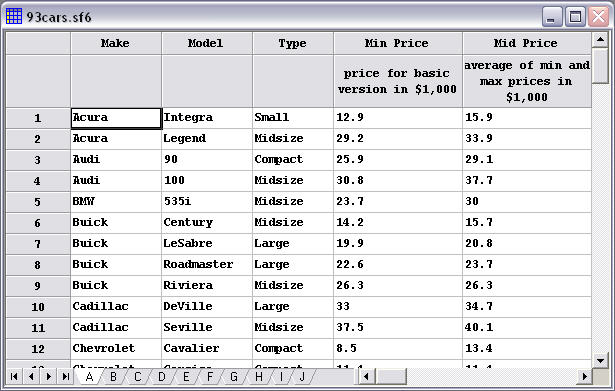Image resolution: width=615 pixels, height=391 pixels.
Task: Switch to sheet tab D
Action: (x=162, y=377)
